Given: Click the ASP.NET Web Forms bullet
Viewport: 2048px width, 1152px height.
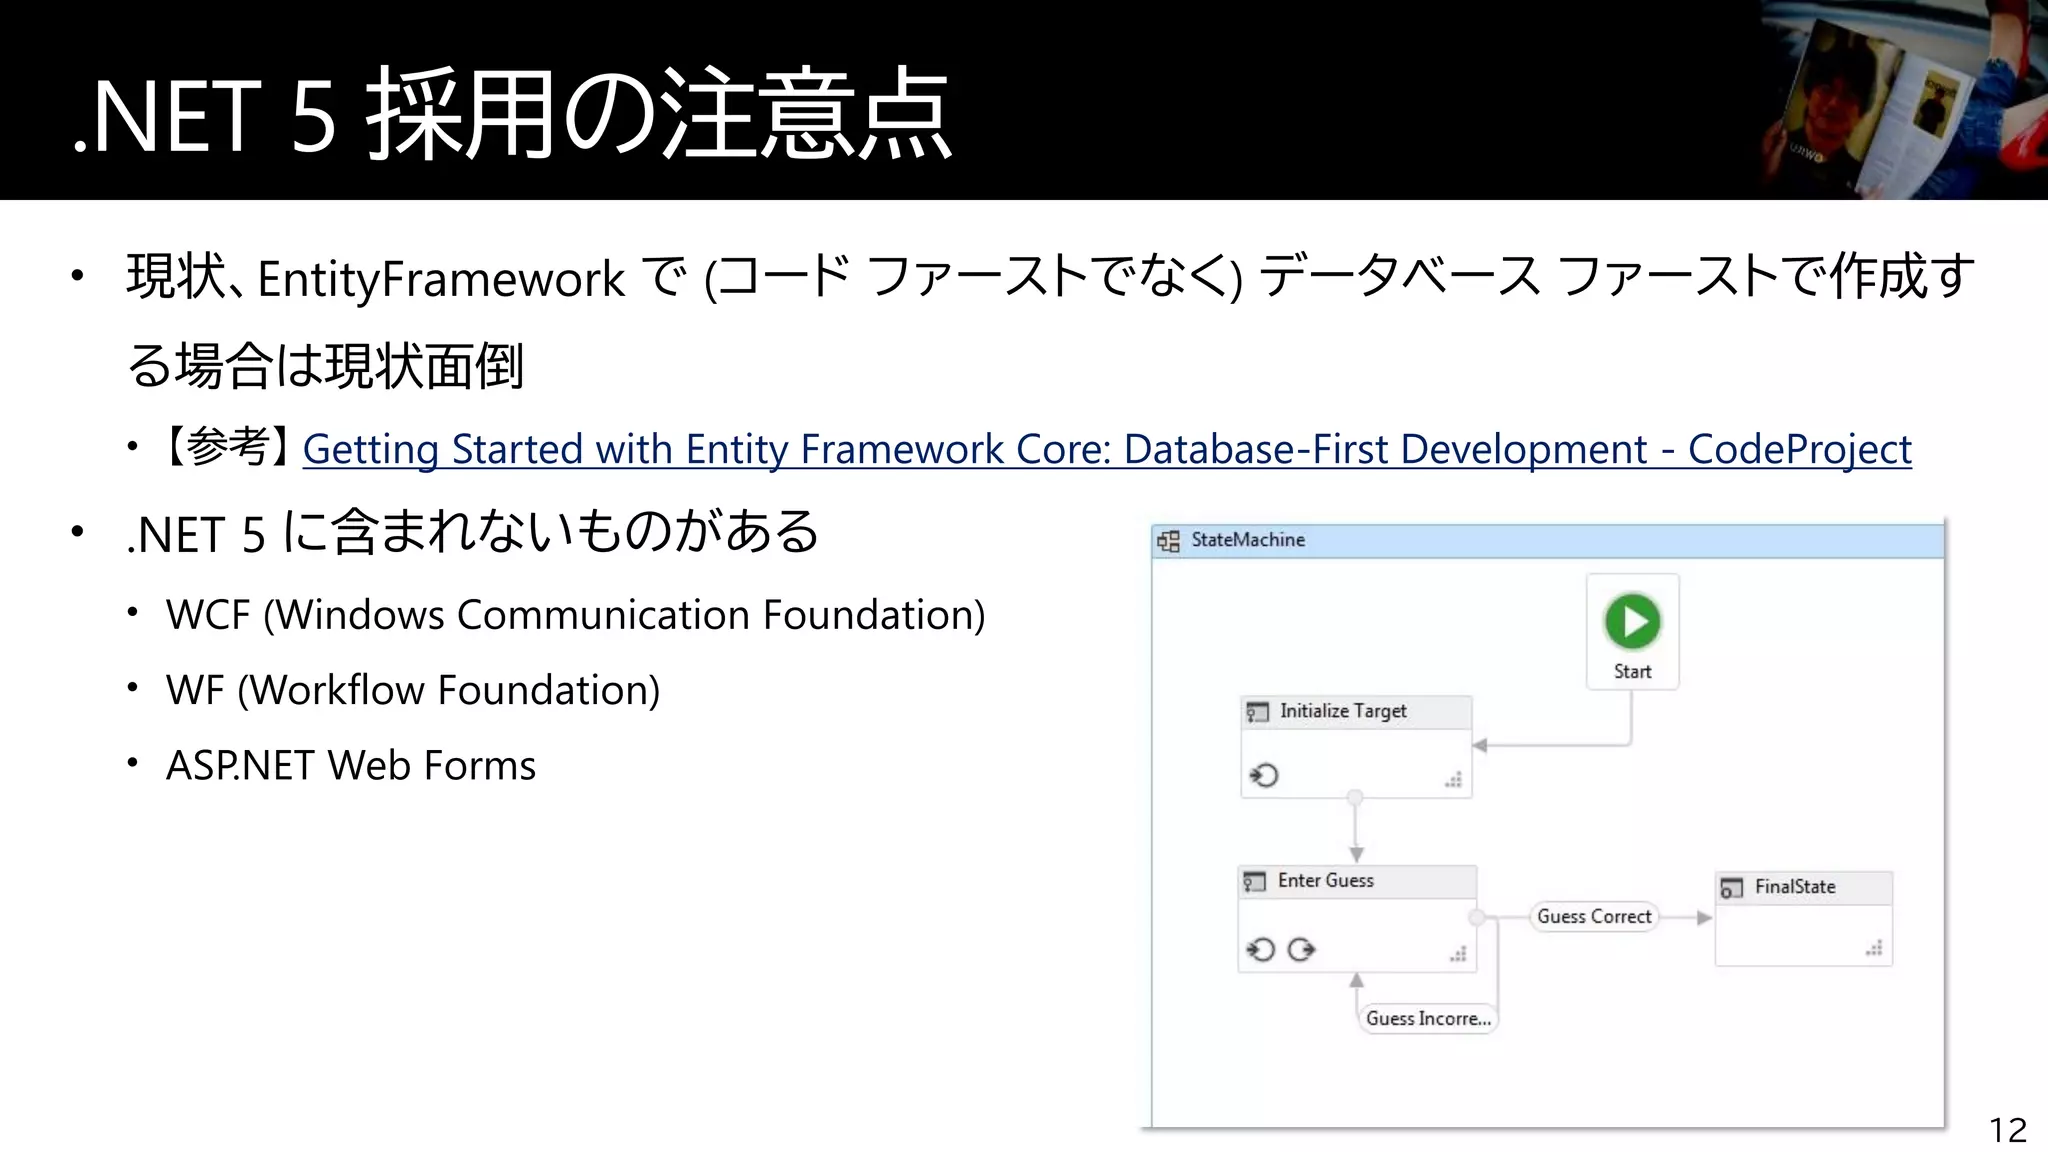Looking at the screenshot, I should pyautogui.click(x=351, y=766).
